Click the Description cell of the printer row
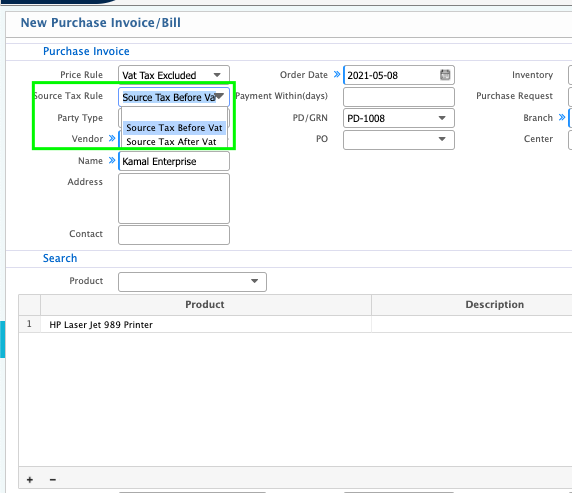Image resolution: width=572 pixels, height=493 pixels. tap(472, 324)
